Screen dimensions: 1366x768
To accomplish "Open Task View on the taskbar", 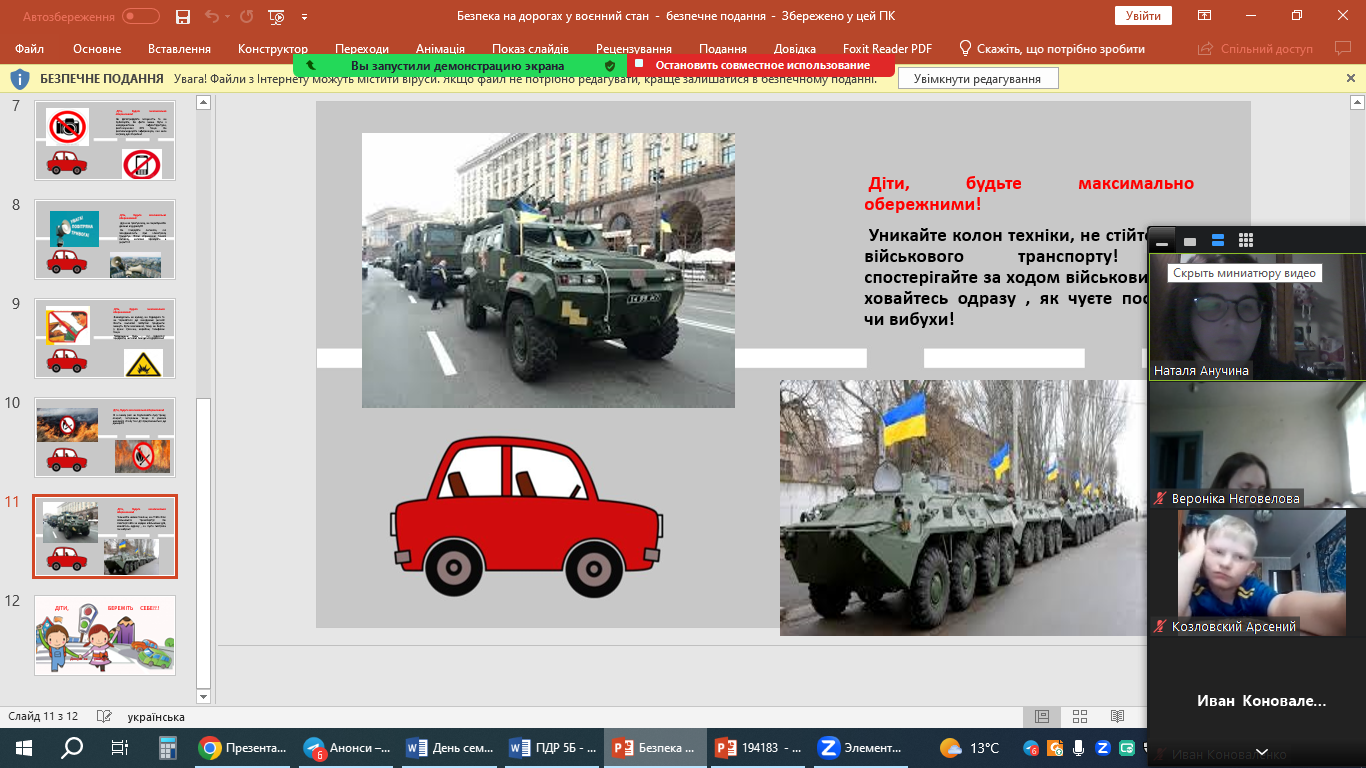I will pyautogui.click(x=120, y=747).
